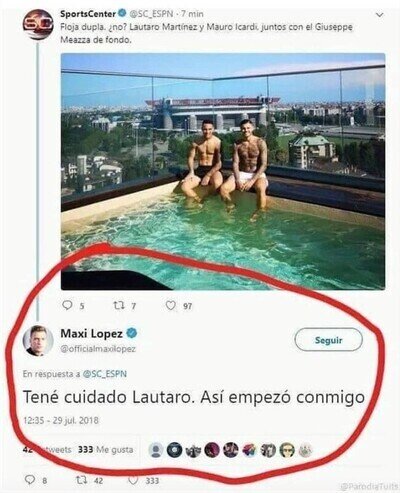Click Maxi Lopez verified badge
The image size is (400, 493).
click(132, 333)
